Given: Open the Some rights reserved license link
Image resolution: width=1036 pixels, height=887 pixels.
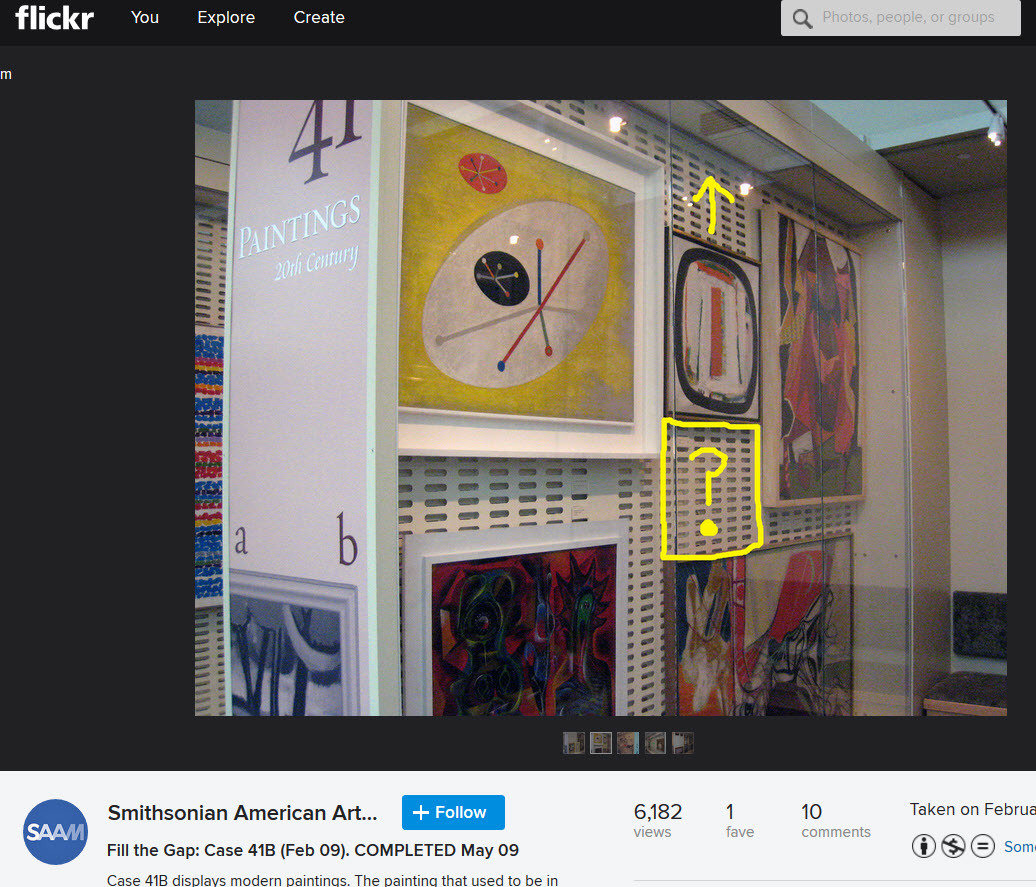Looking at the screenshot, I should click(1019, 847).
